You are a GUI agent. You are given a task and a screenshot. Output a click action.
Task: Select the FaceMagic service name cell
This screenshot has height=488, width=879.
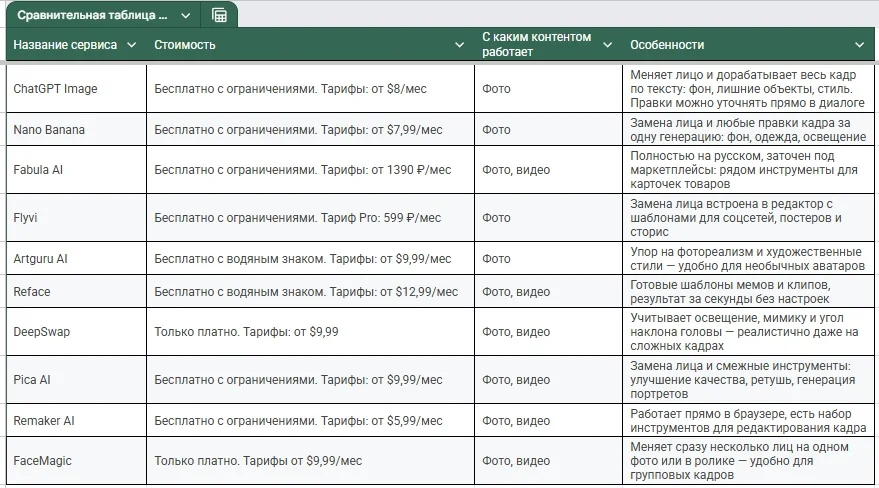click(76, 461)
